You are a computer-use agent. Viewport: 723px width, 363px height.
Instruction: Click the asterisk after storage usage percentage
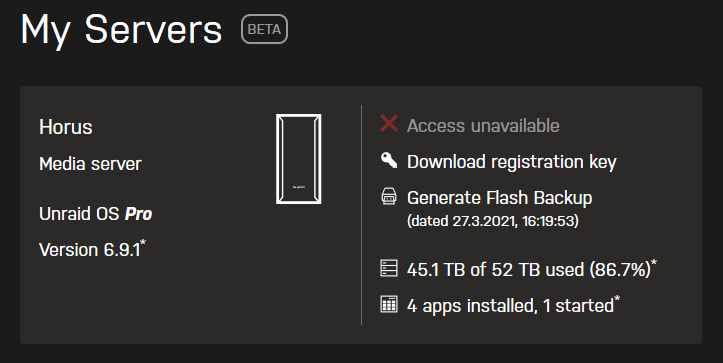pos(654,262)
